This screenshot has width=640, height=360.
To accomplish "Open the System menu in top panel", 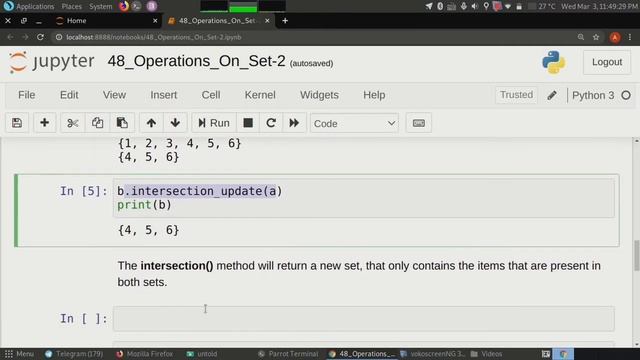I will pos(100,6).
